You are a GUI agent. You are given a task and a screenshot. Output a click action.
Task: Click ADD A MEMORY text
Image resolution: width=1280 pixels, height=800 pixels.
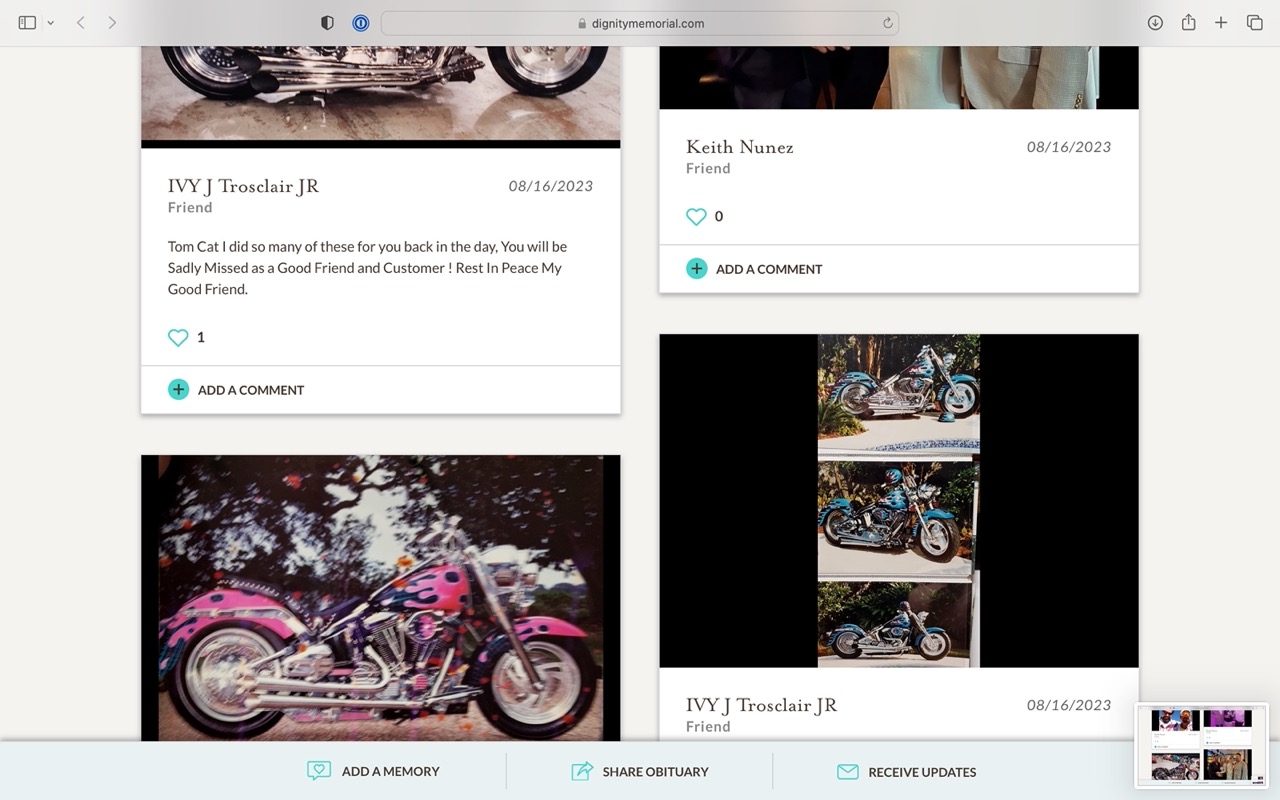(x=391, y=772)
